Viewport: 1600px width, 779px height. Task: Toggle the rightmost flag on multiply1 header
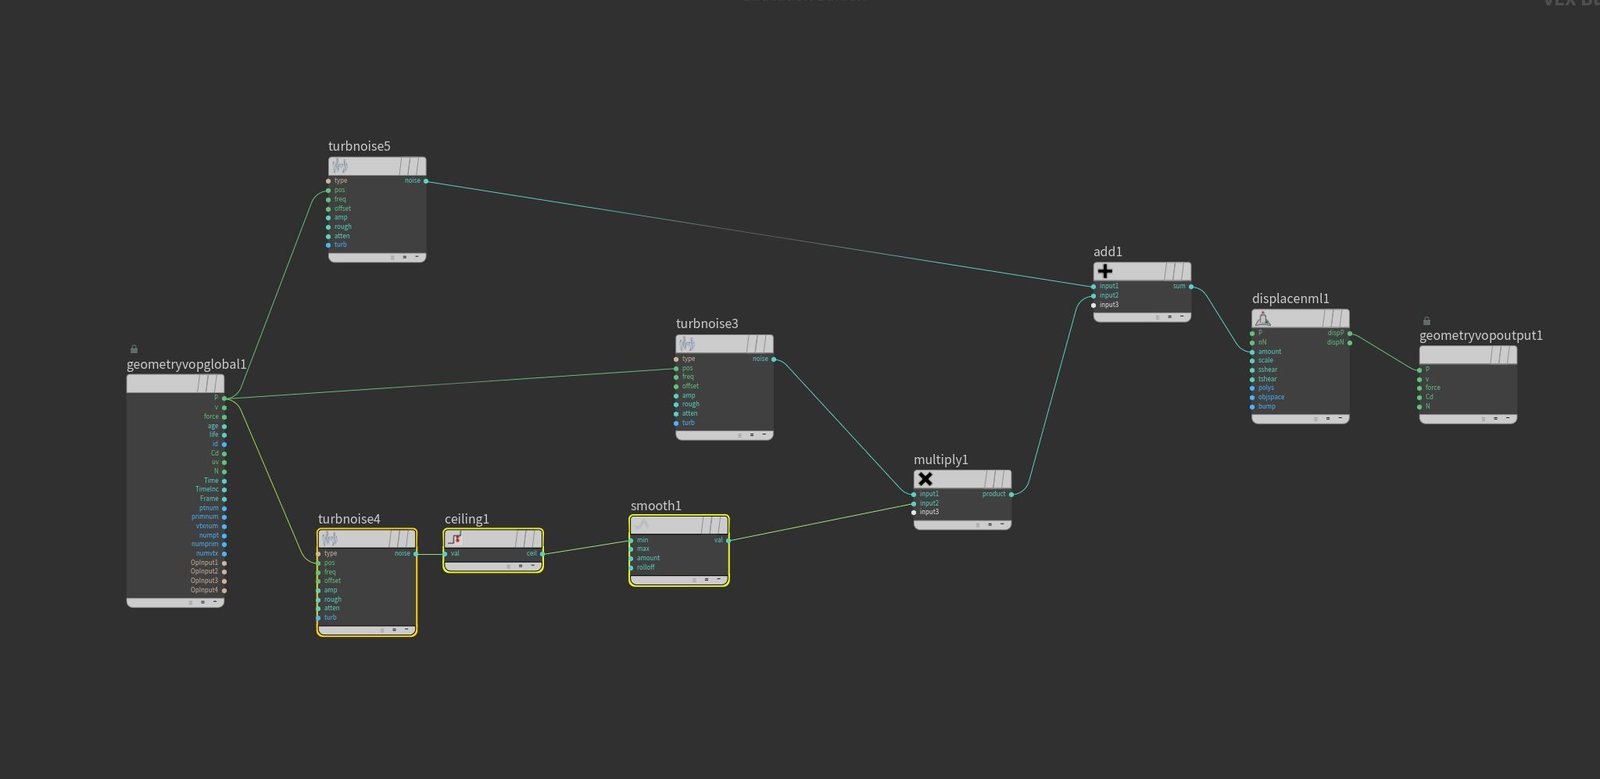pyautogui.click(x=1003, y=479)
